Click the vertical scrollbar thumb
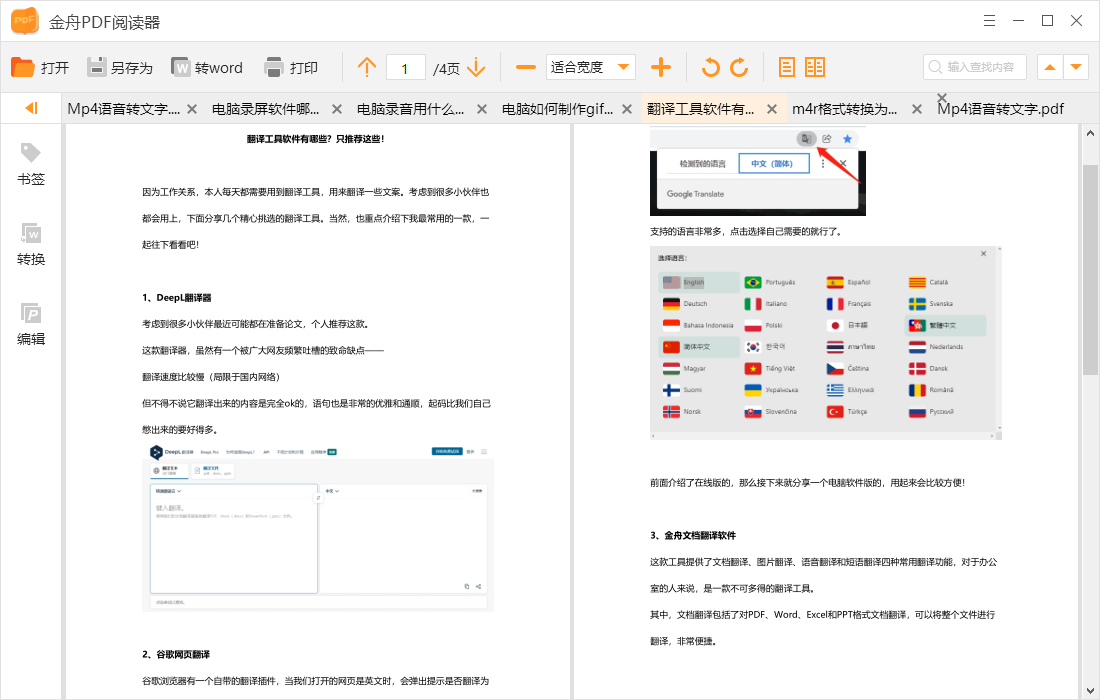The width and height of the screenshot is (1100, 700). click(1089, 270)
